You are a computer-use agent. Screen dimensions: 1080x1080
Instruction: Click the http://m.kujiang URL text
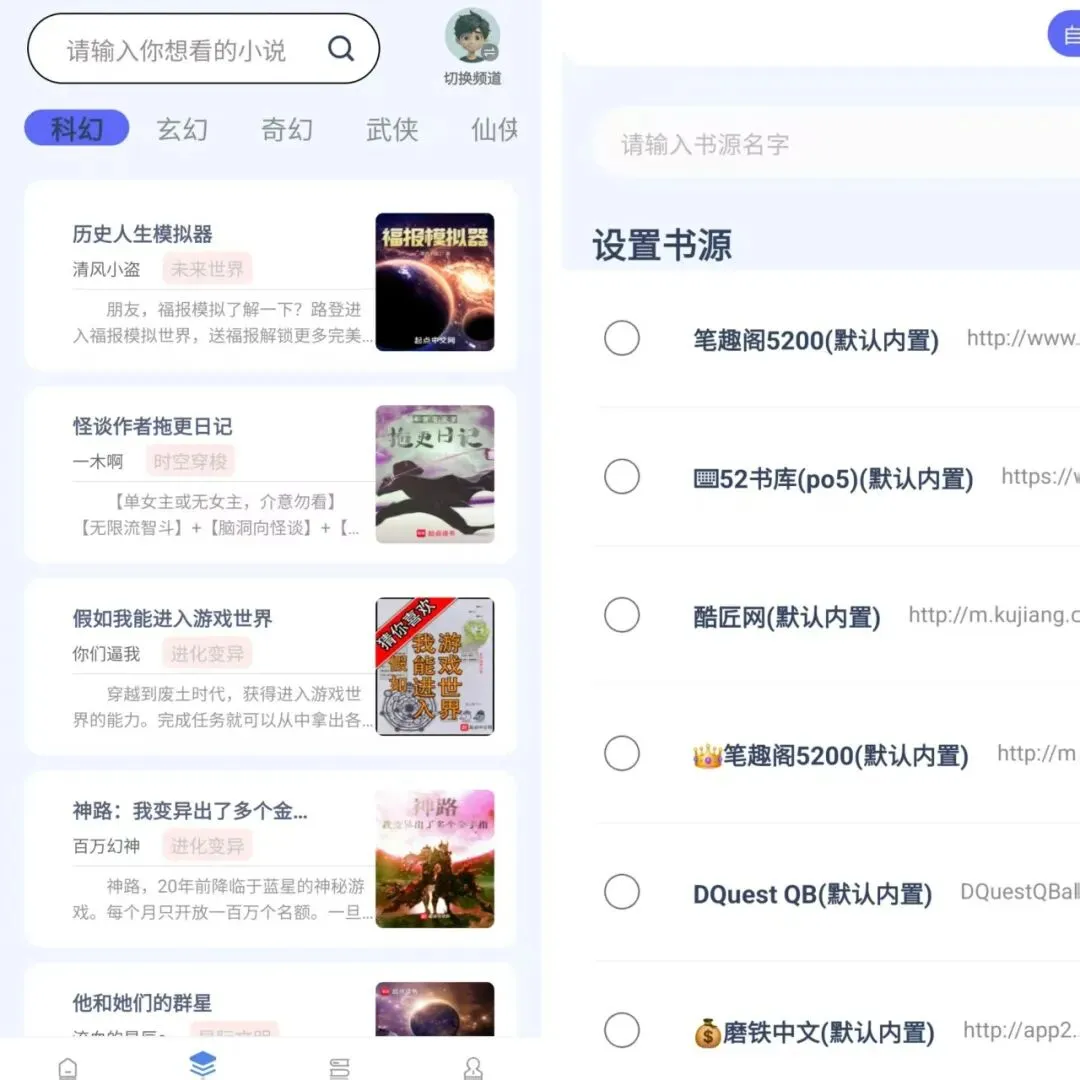(x=994, y=614)
